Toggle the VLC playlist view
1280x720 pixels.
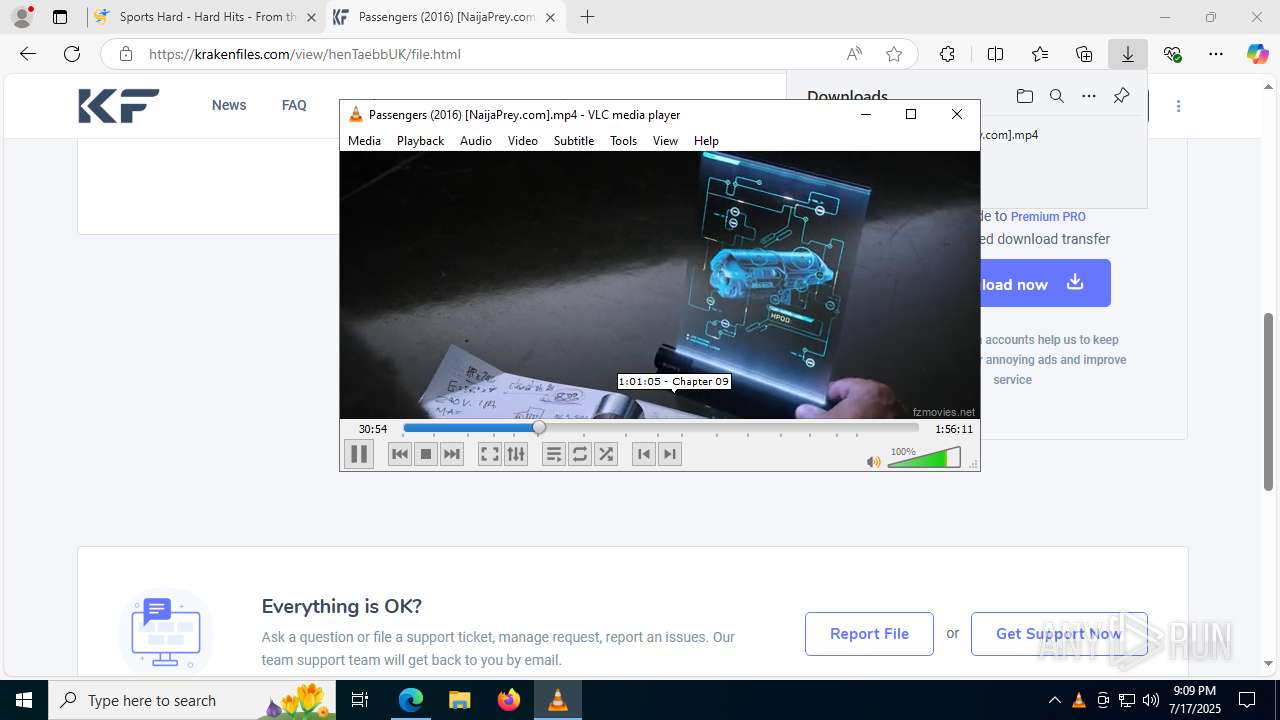point(553,454)
